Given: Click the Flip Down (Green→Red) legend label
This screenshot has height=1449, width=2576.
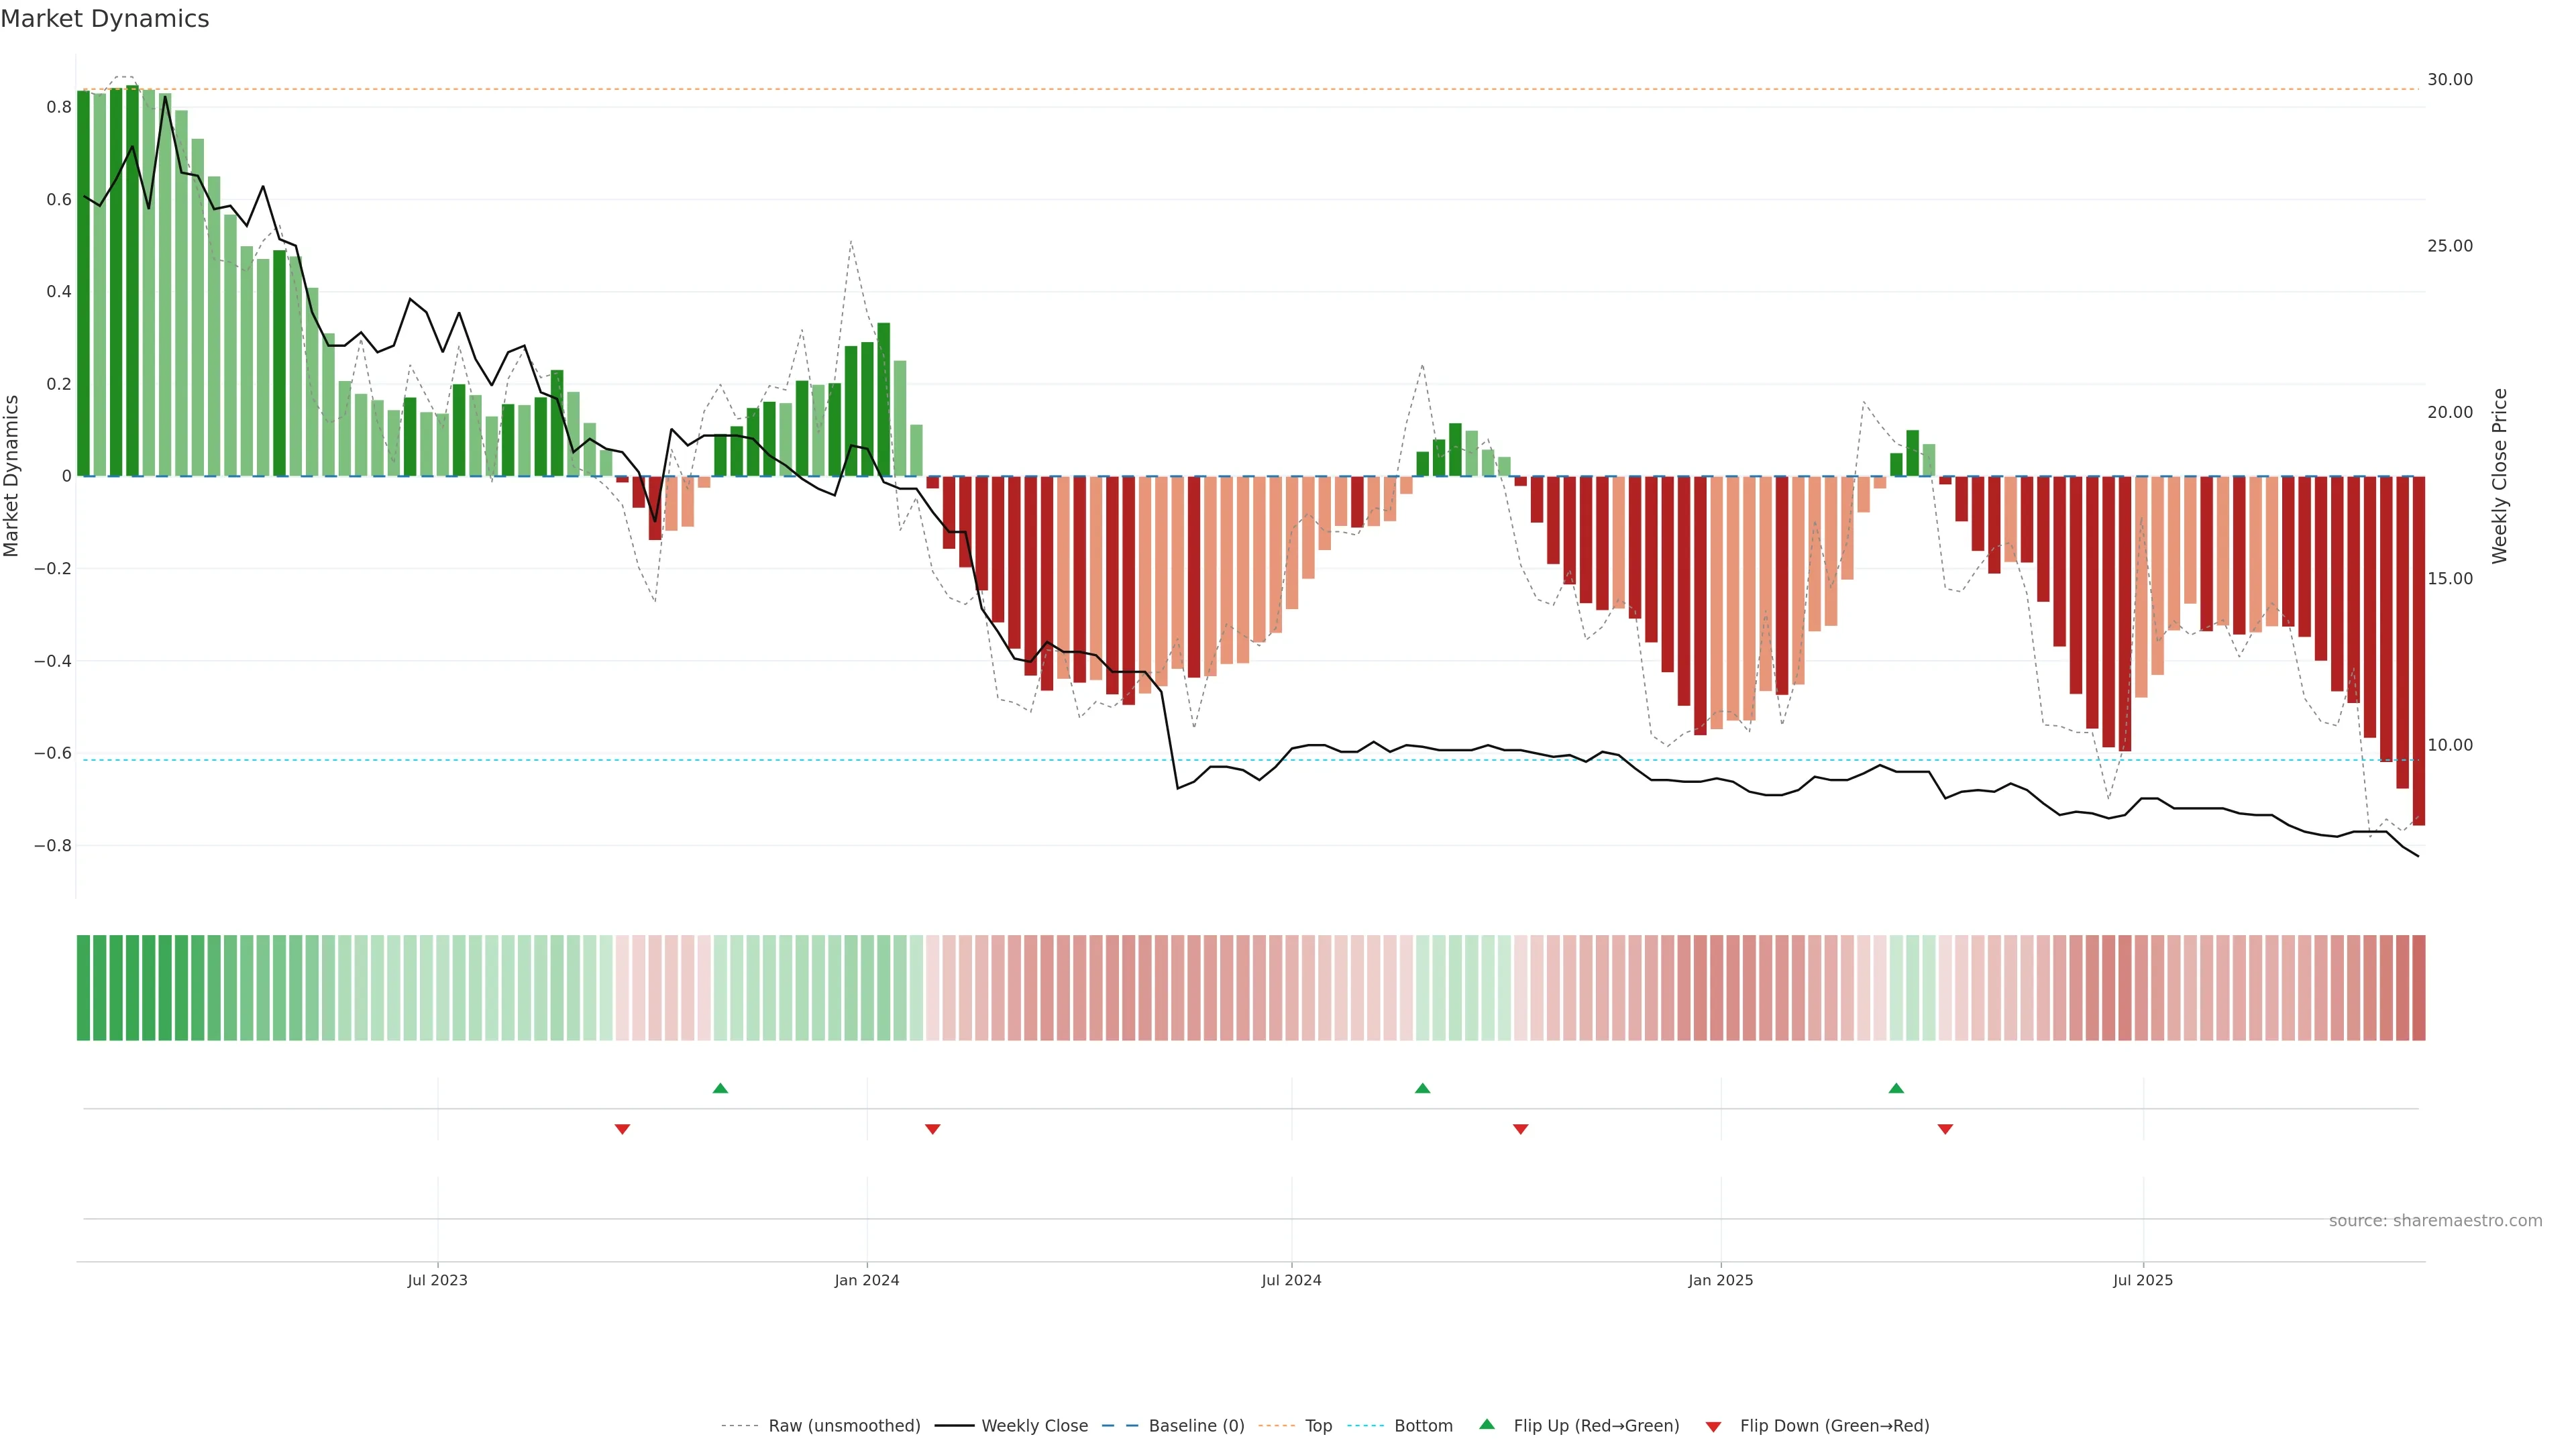Looking at the screenshot, I should coord(1834,1426).
